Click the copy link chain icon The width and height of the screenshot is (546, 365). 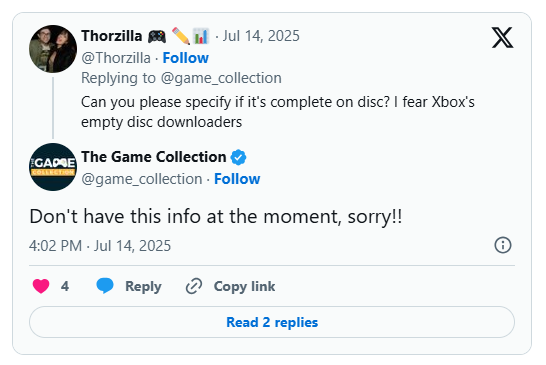(194, 286)
